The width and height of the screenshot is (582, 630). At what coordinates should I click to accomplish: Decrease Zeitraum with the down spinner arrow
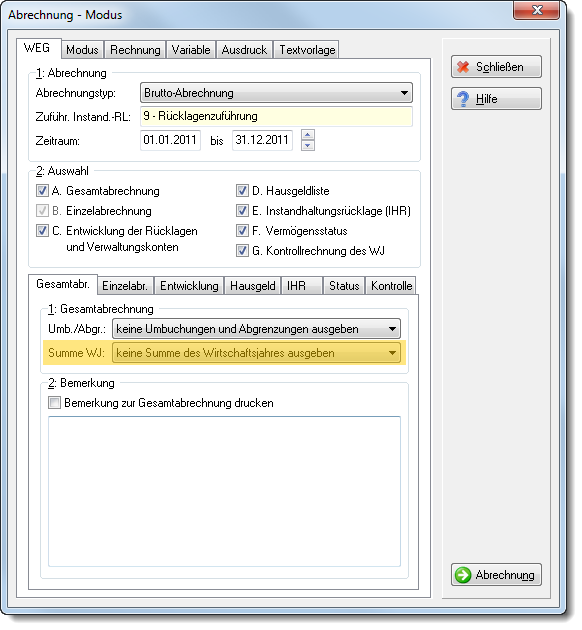pyautogui.click(x=308, y=145)
